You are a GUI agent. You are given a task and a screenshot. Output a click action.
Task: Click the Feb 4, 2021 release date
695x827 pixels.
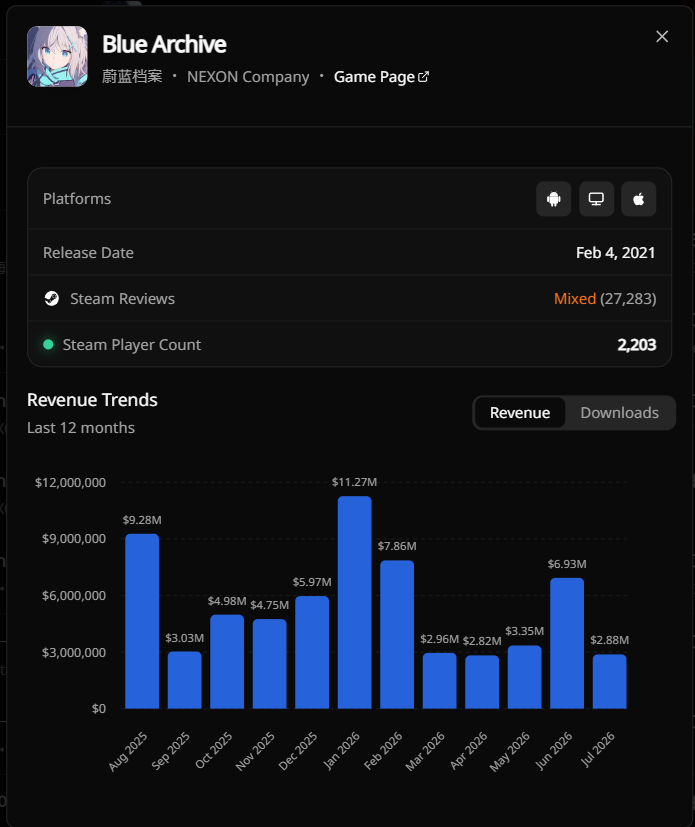[x=615, y=253]
